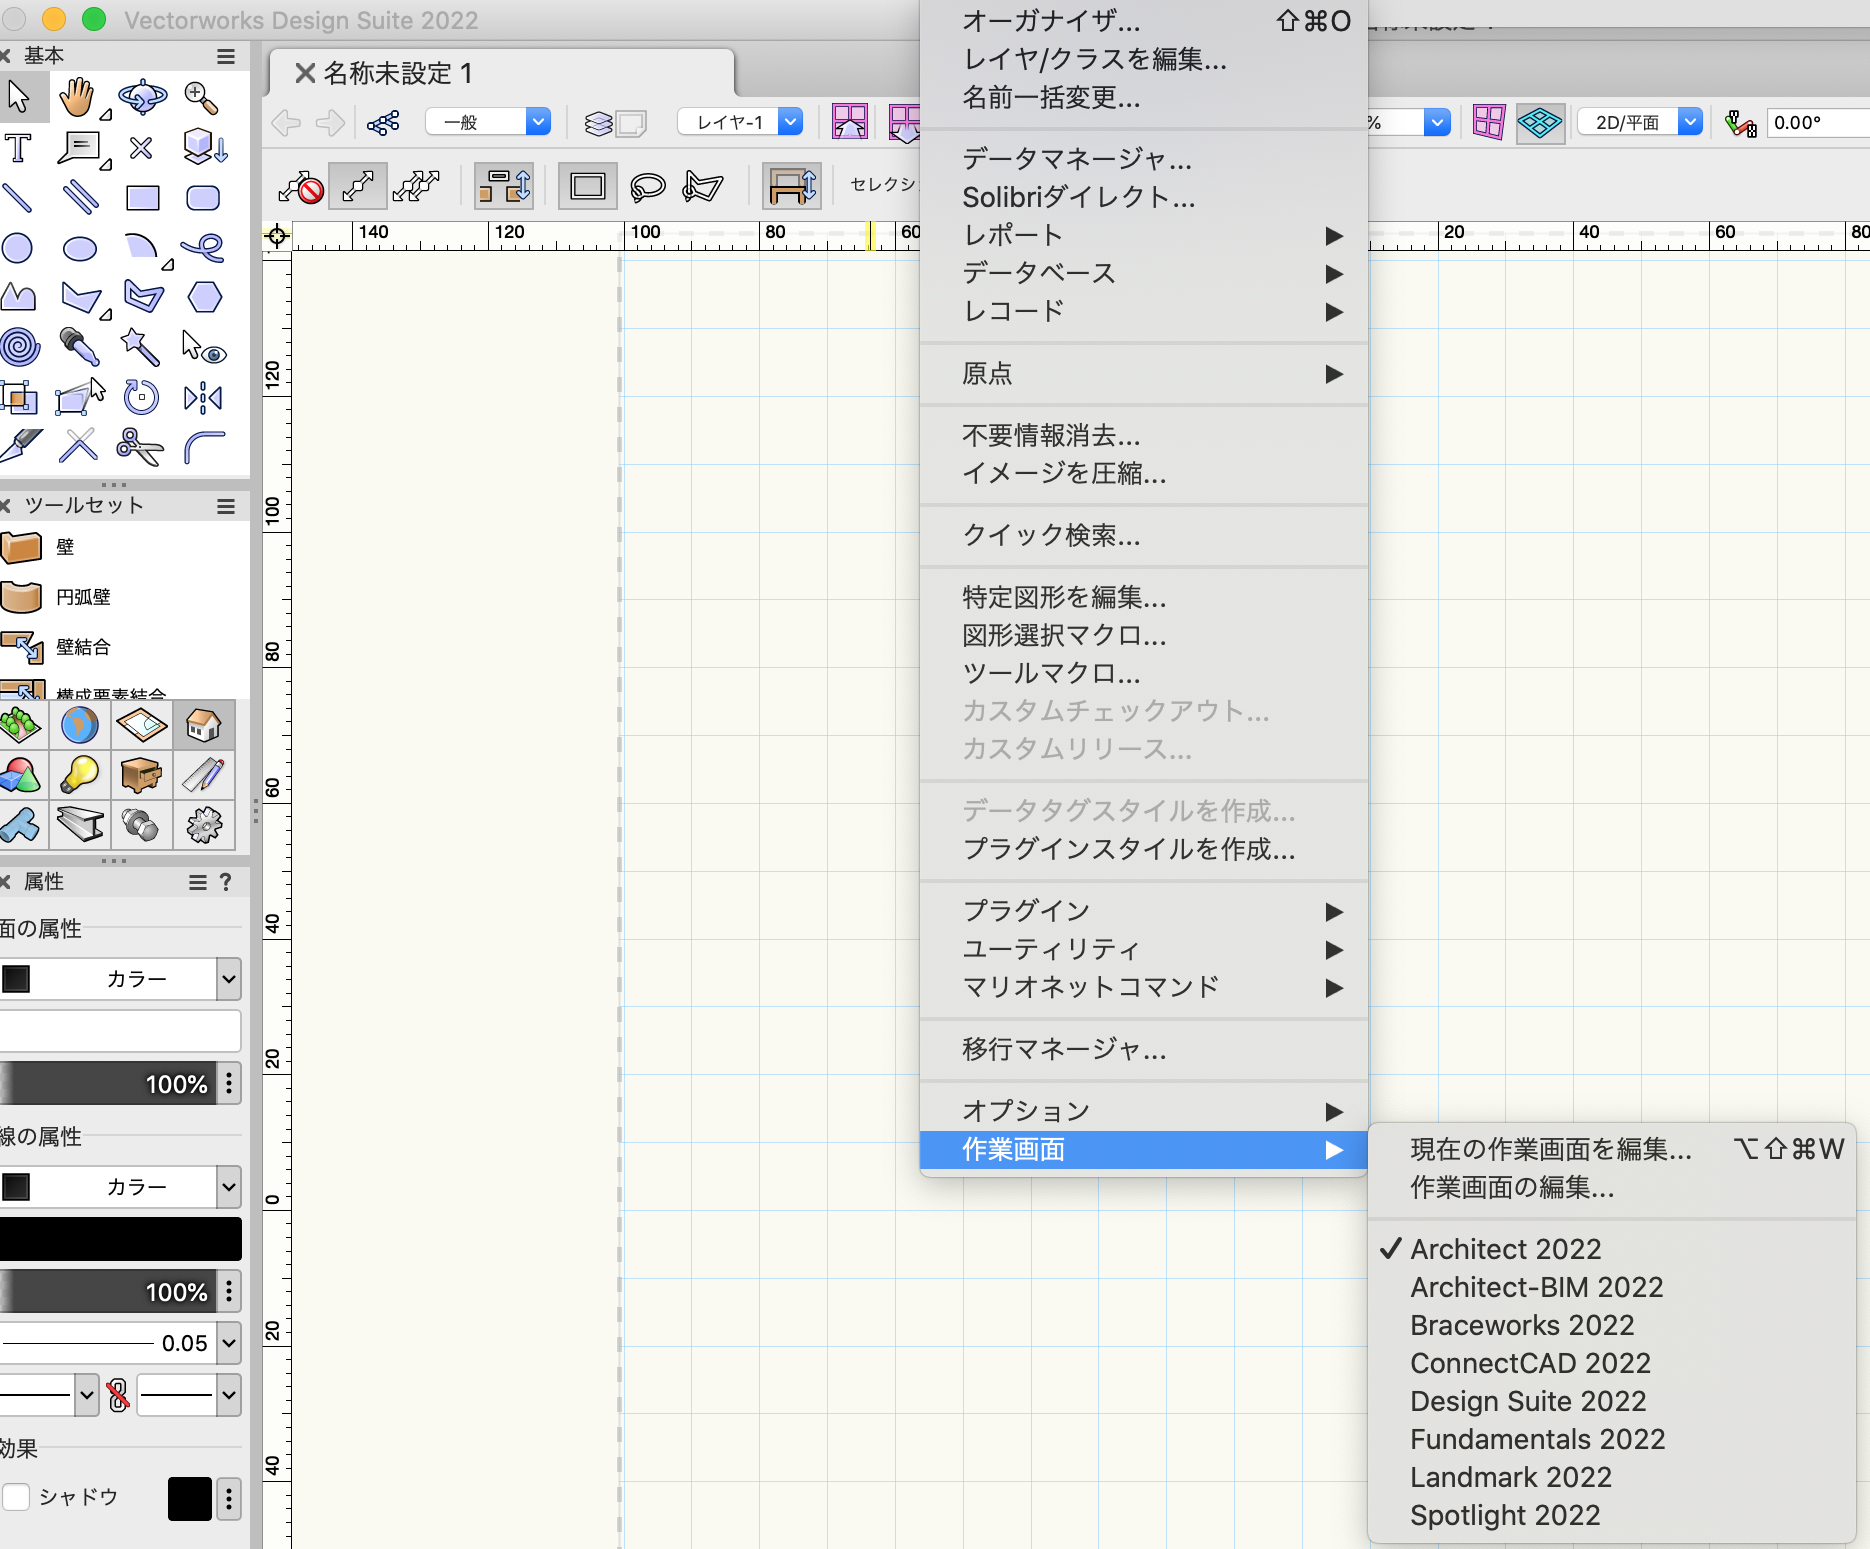Select the Rounded Rectangle tool

click(203, 198)
